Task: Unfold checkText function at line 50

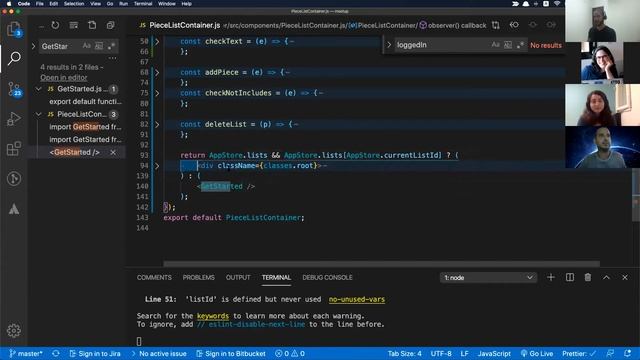Action: click(x=157, y=41)
